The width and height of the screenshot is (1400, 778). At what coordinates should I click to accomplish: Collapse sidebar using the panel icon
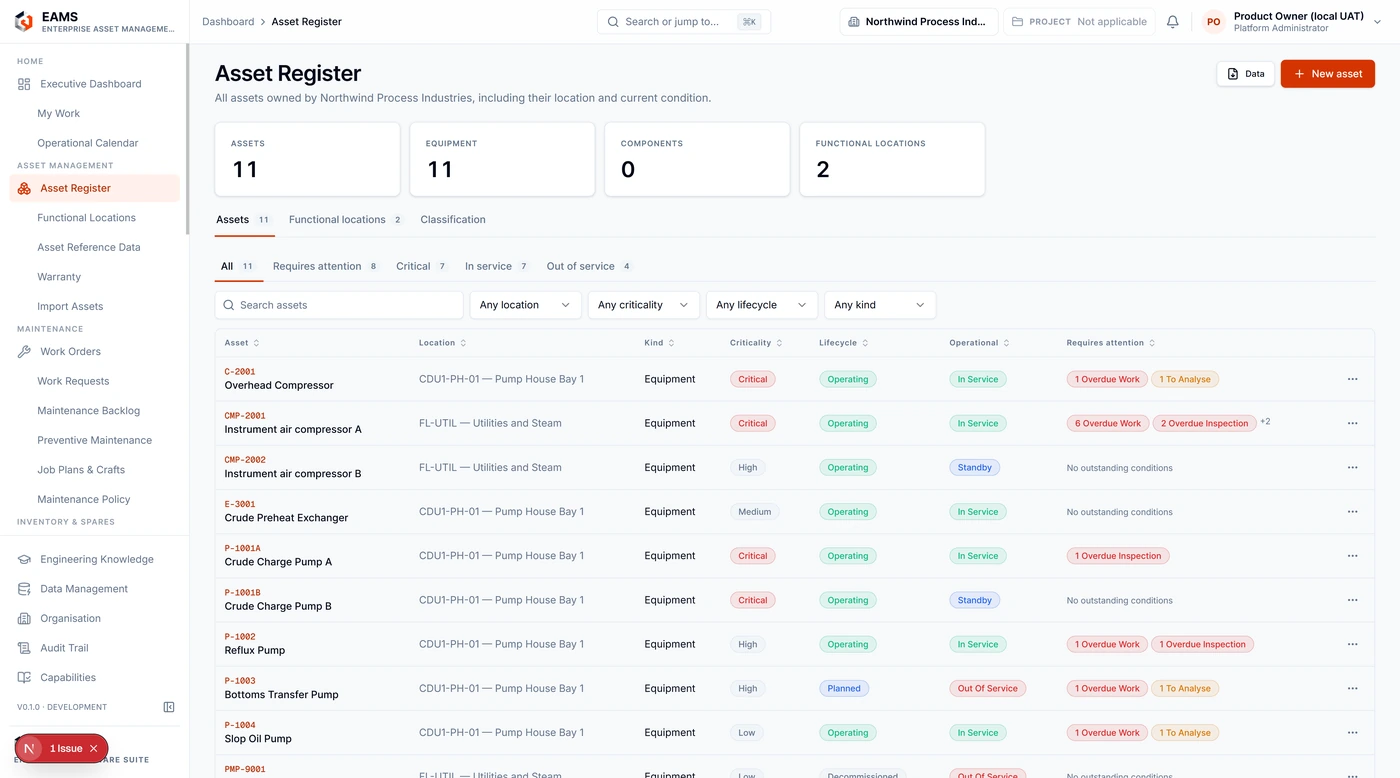169,707
